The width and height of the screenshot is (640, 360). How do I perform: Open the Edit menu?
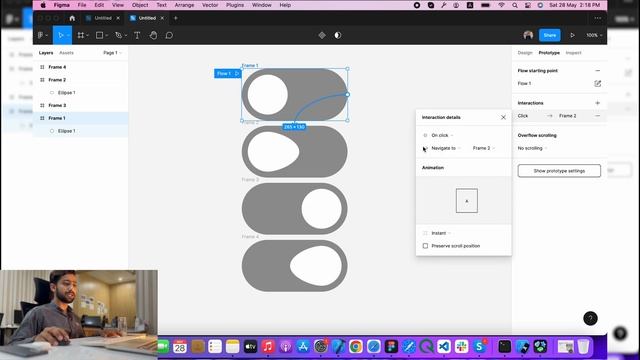pyautogui.click(x=99, y=5)
